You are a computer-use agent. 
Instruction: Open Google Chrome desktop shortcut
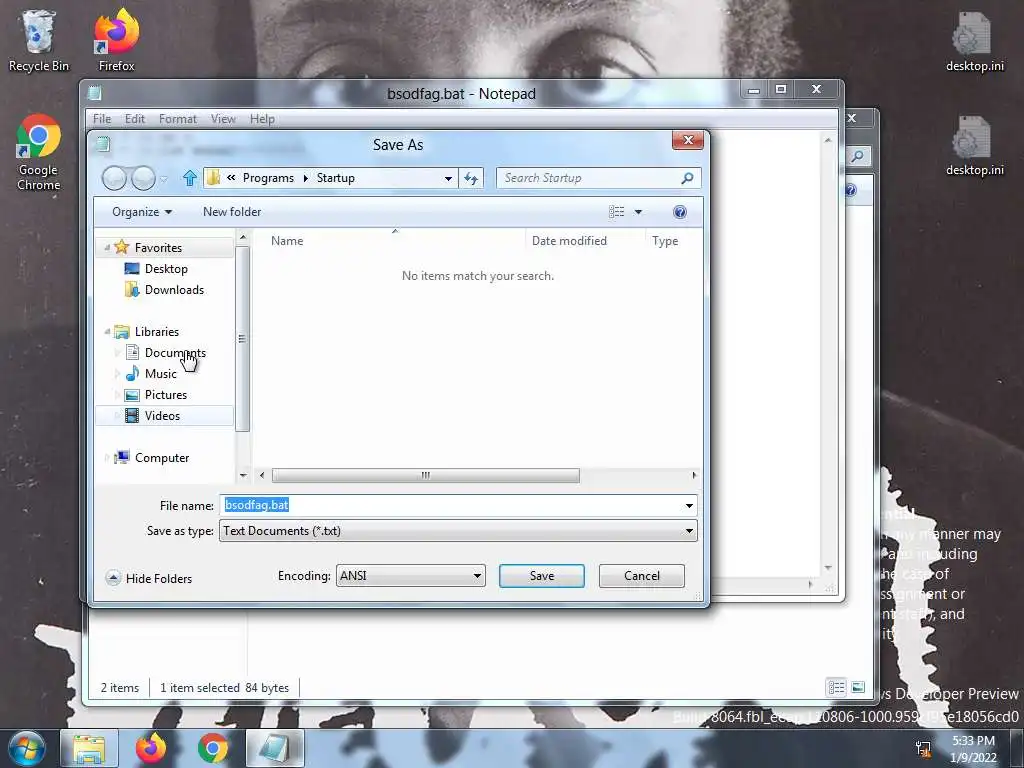pyautogui.click(x=39, y=152)
